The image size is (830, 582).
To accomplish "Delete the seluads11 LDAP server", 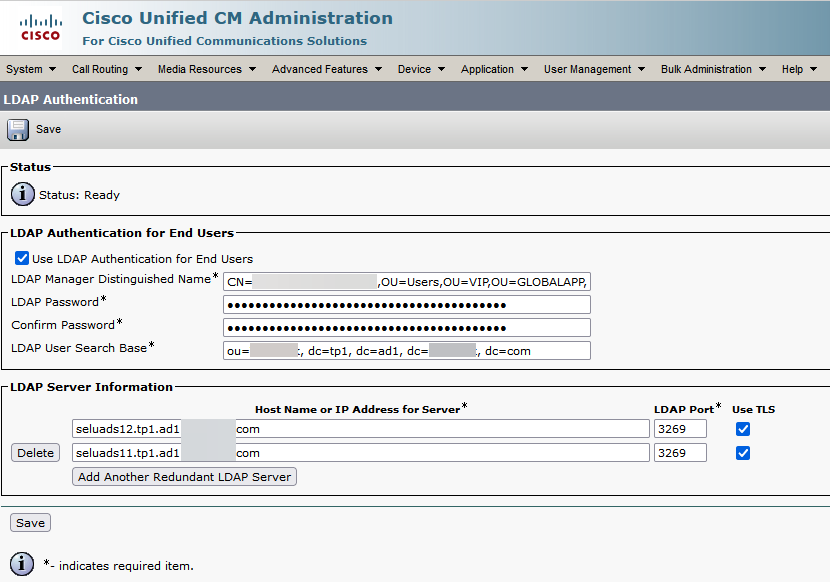I will click(x=35, y=453).
